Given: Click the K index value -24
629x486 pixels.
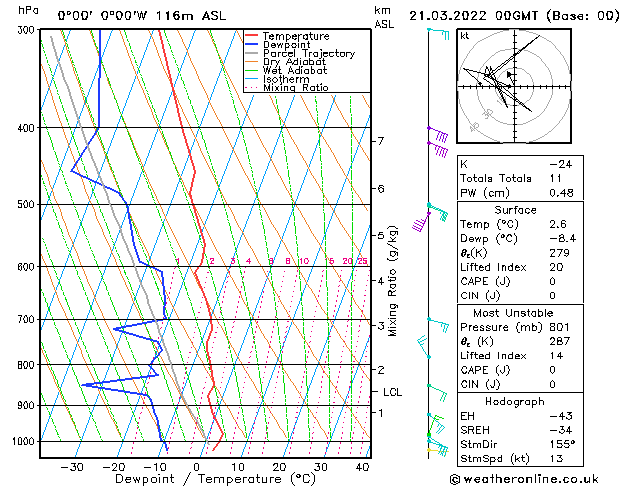Looking at the screenshot, I should tap(560, 164).
